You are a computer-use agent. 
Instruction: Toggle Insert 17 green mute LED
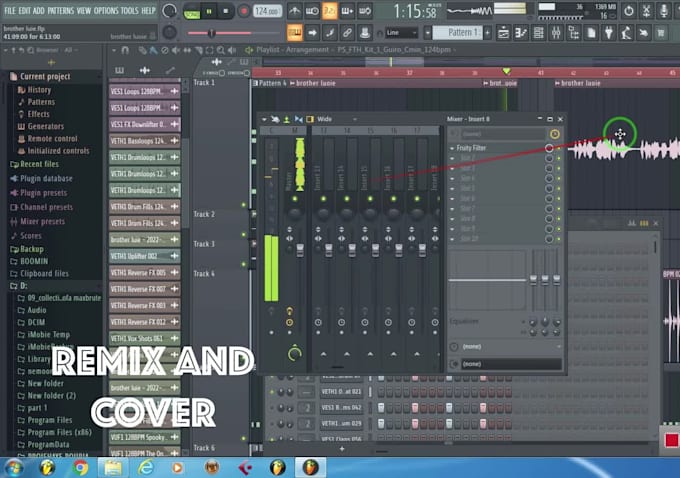[x=417, y=199]
